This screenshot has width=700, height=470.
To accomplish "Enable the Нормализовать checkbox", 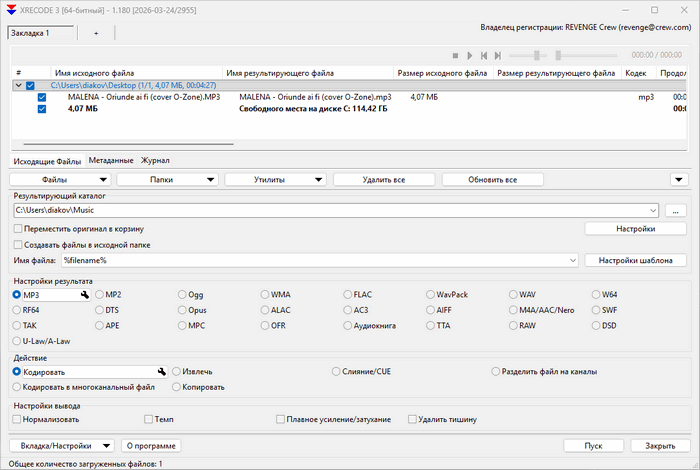I will (x=17, y=419).
